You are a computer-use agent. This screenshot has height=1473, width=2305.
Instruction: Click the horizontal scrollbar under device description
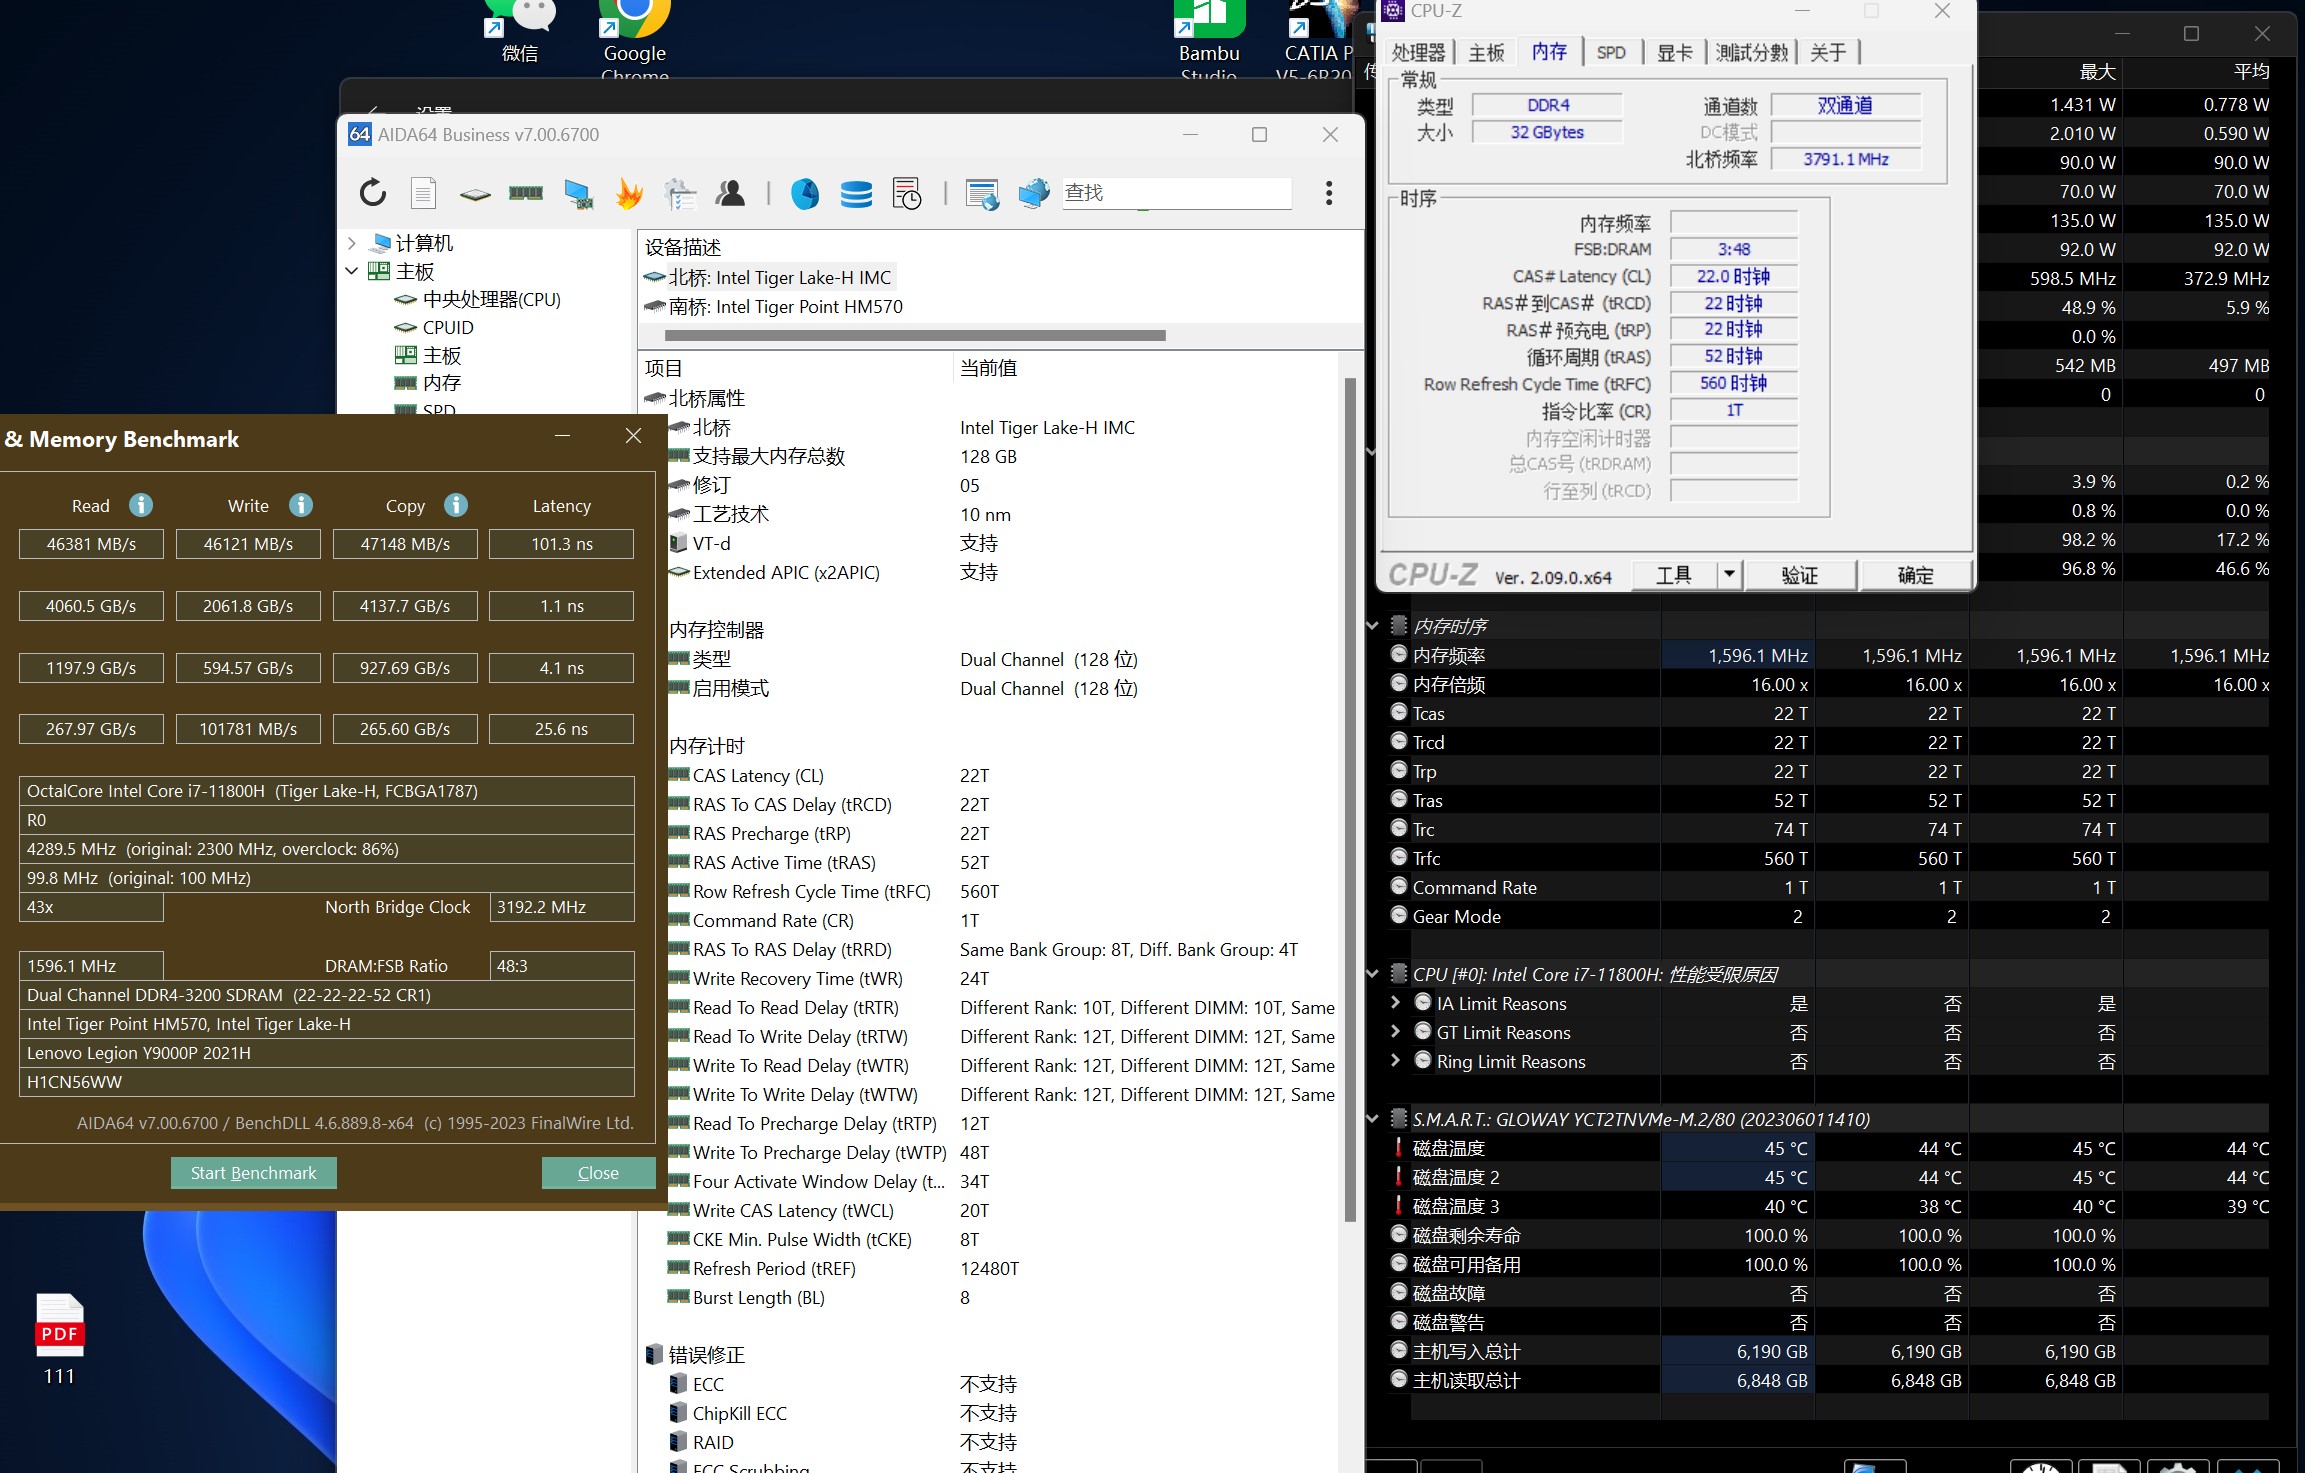pos(915,336)
